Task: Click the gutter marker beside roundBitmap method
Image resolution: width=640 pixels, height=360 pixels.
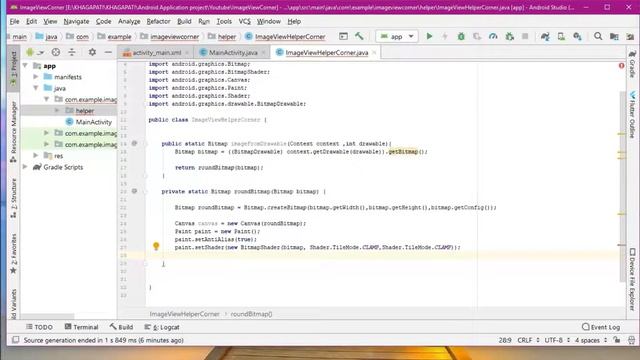Action: (134, 191)
